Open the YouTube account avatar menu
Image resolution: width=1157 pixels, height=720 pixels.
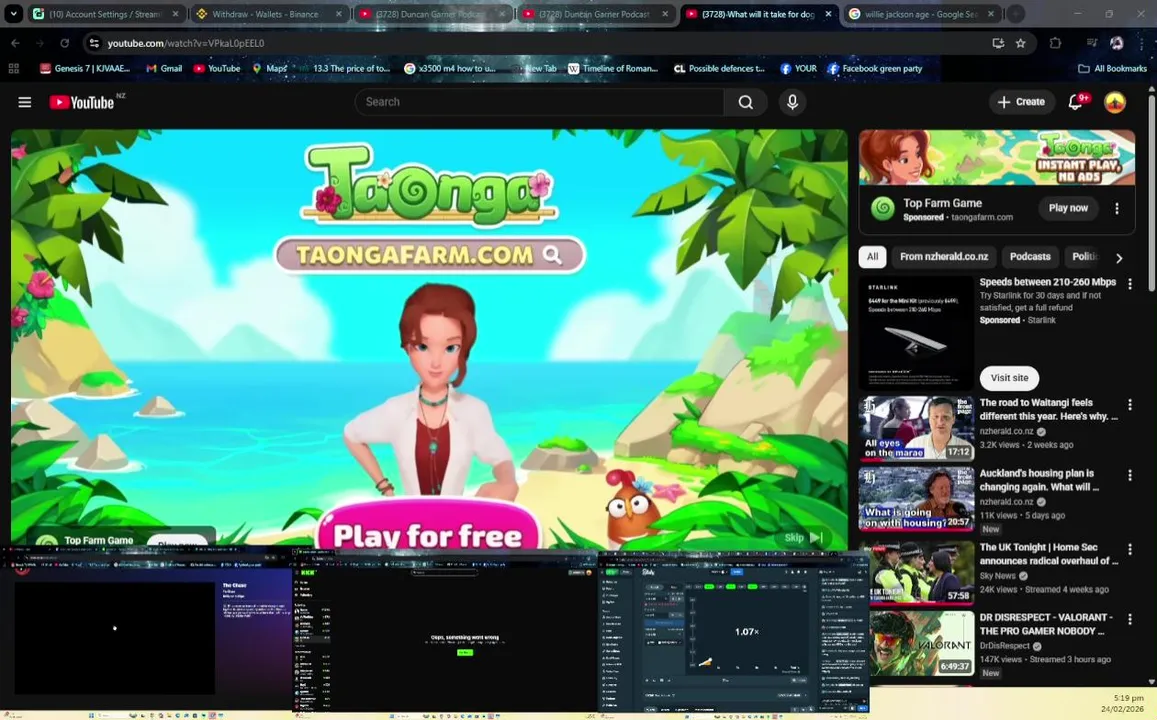point(1114,103)
